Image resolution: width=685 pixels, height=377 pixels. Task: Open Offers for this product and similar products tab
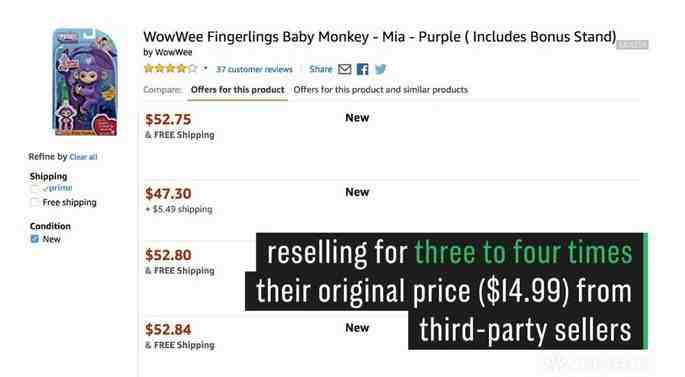pos(381,90)
